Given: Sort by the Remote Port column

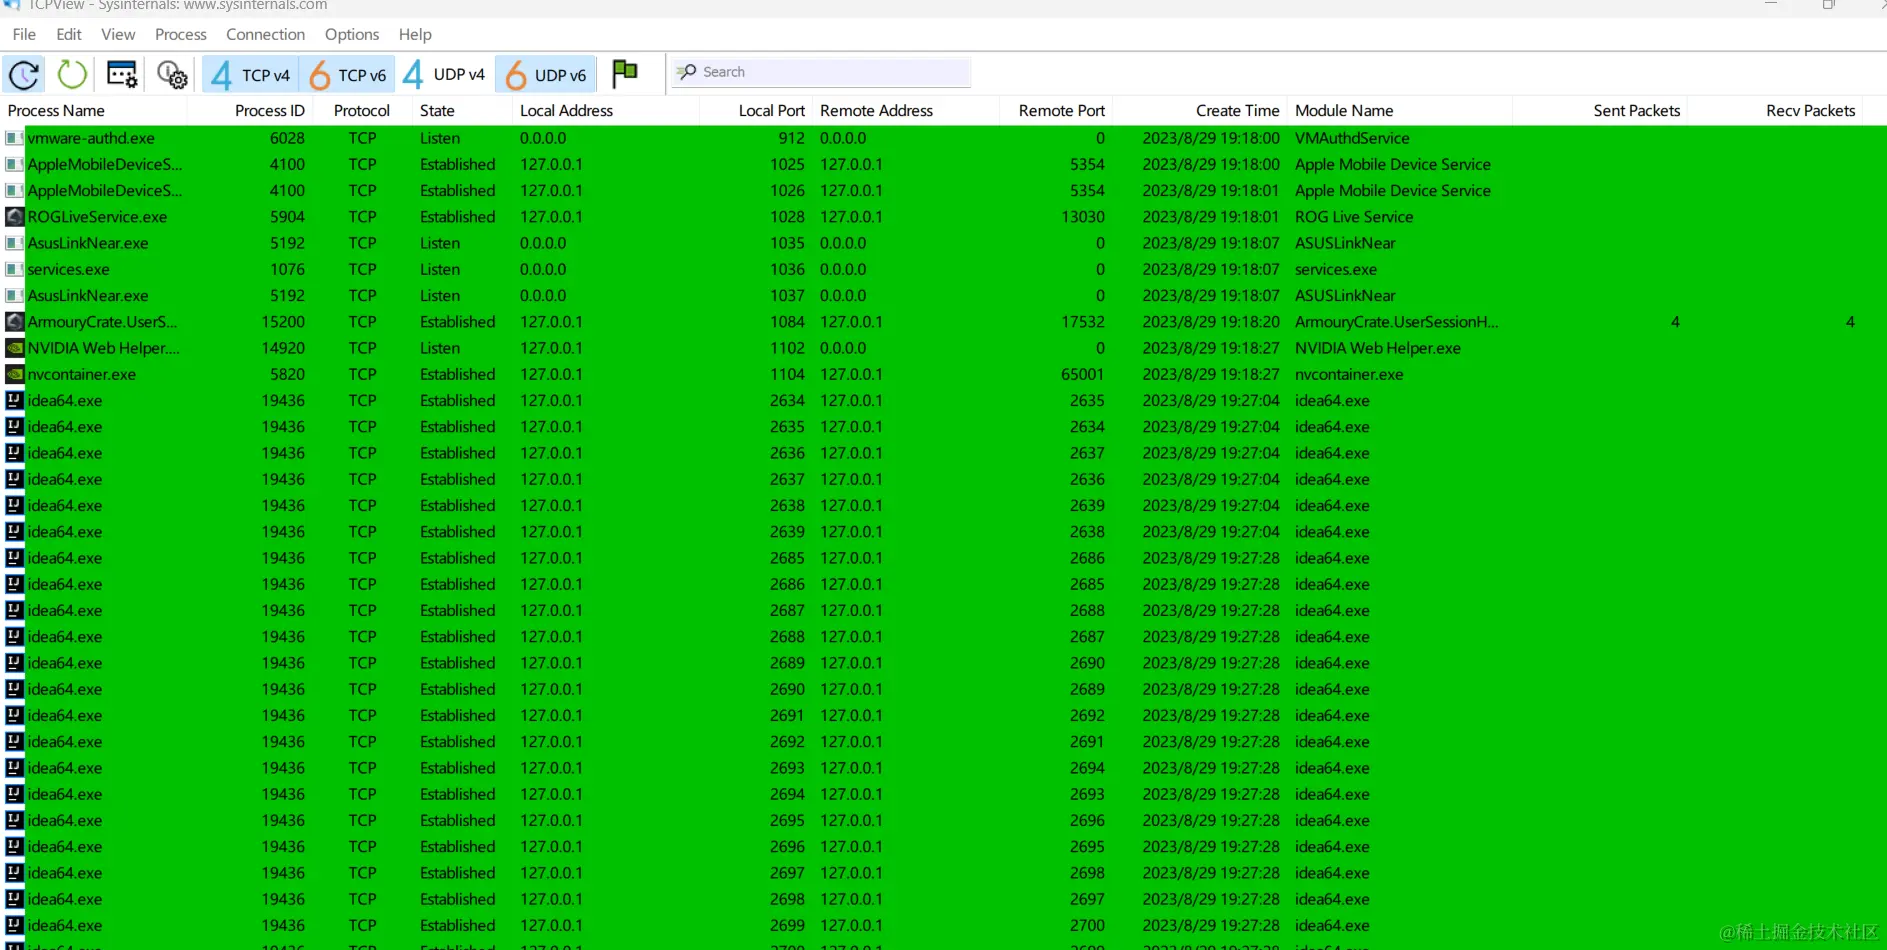Looking at the screenshot, I should (1061, 110).
